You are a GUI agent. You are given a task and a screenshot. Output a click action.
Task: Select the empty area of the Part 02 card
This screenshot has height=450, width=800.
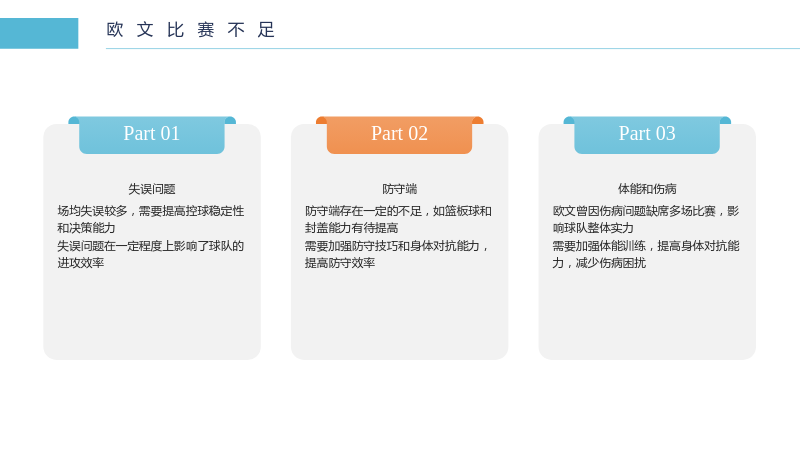click(399, 314)
